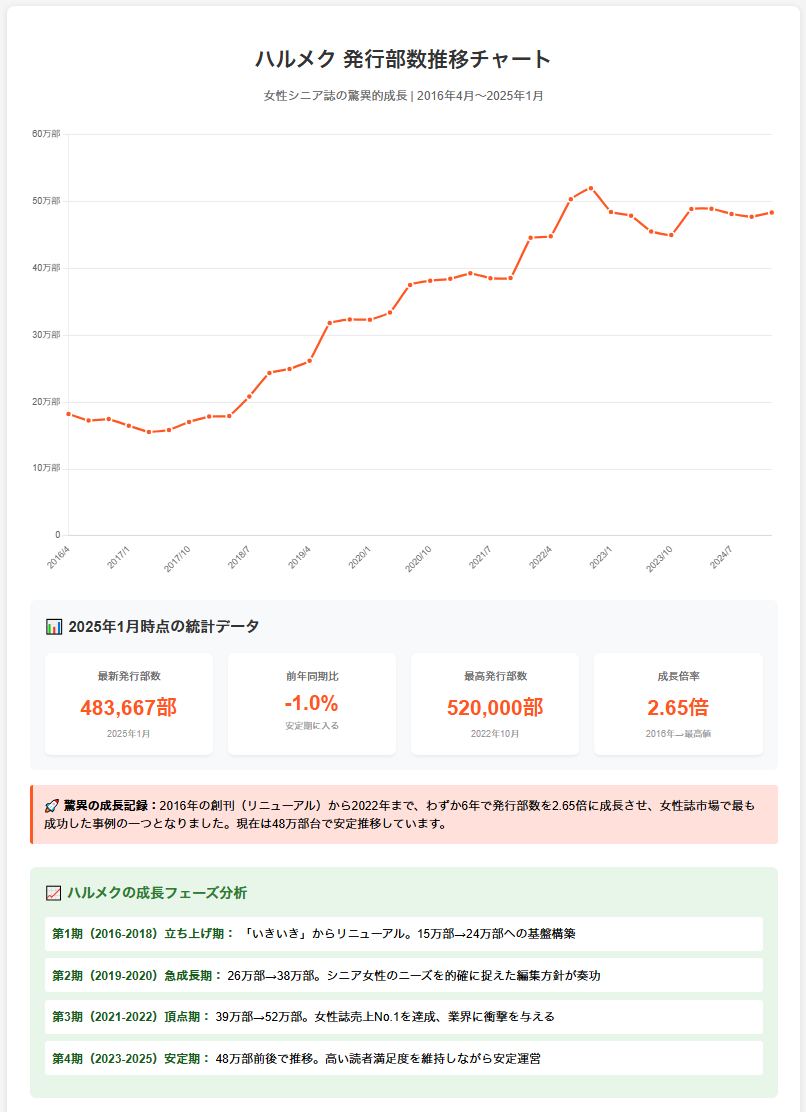Click the 2024/7 x-axis label
The width and height of the screenshot is (806, 1112).
pos(722,556)
